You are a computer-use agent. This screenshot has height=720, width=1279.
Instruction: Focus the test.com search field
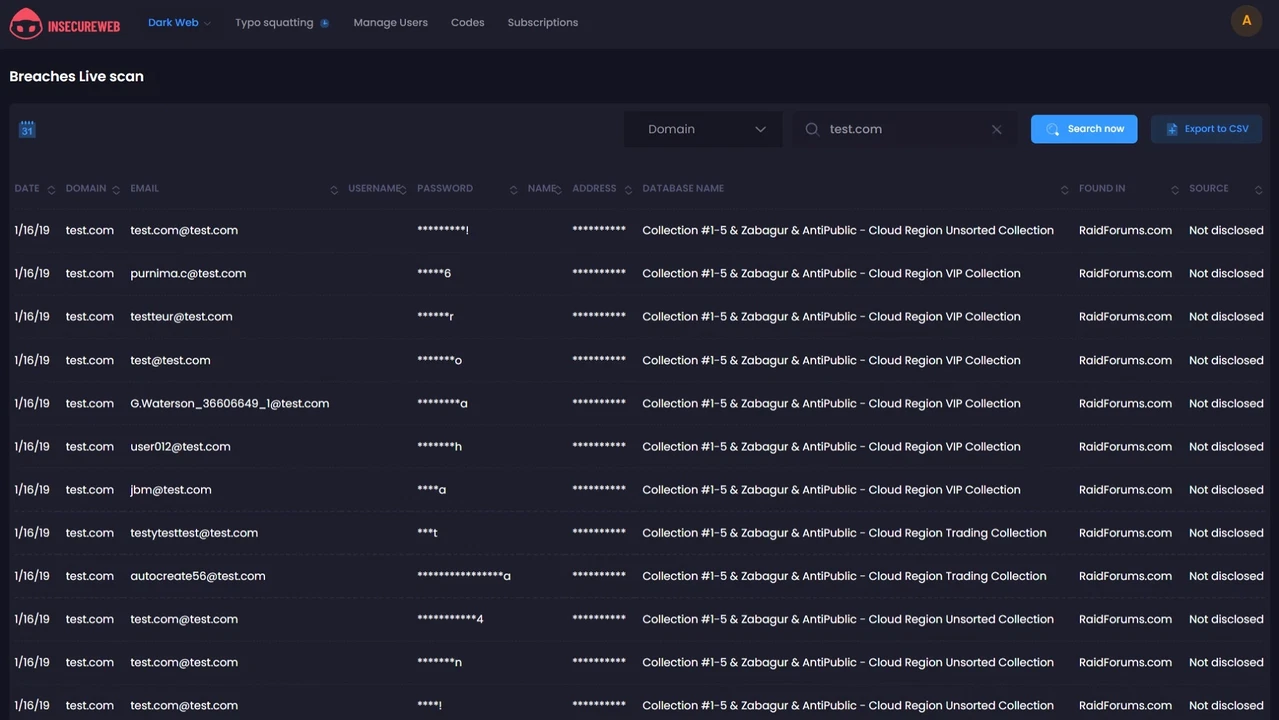click(900, 129)
